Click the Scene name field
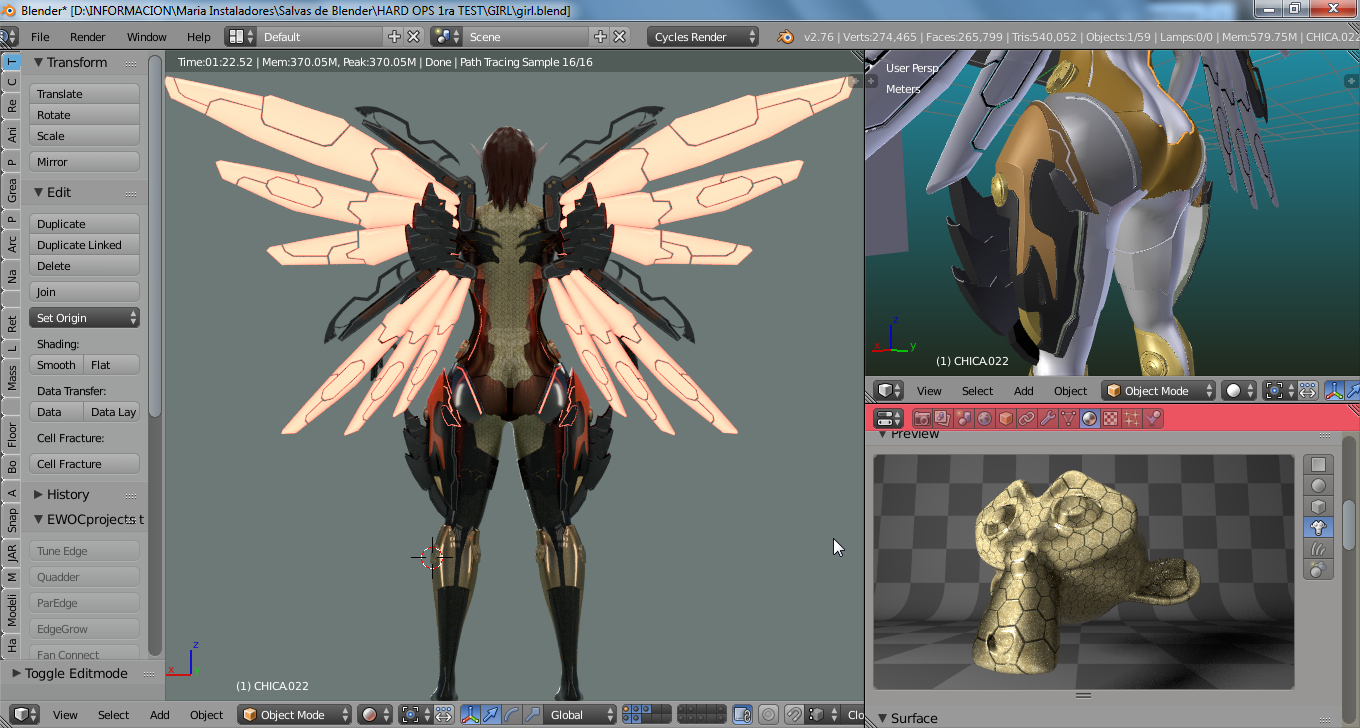 [526, 37]
